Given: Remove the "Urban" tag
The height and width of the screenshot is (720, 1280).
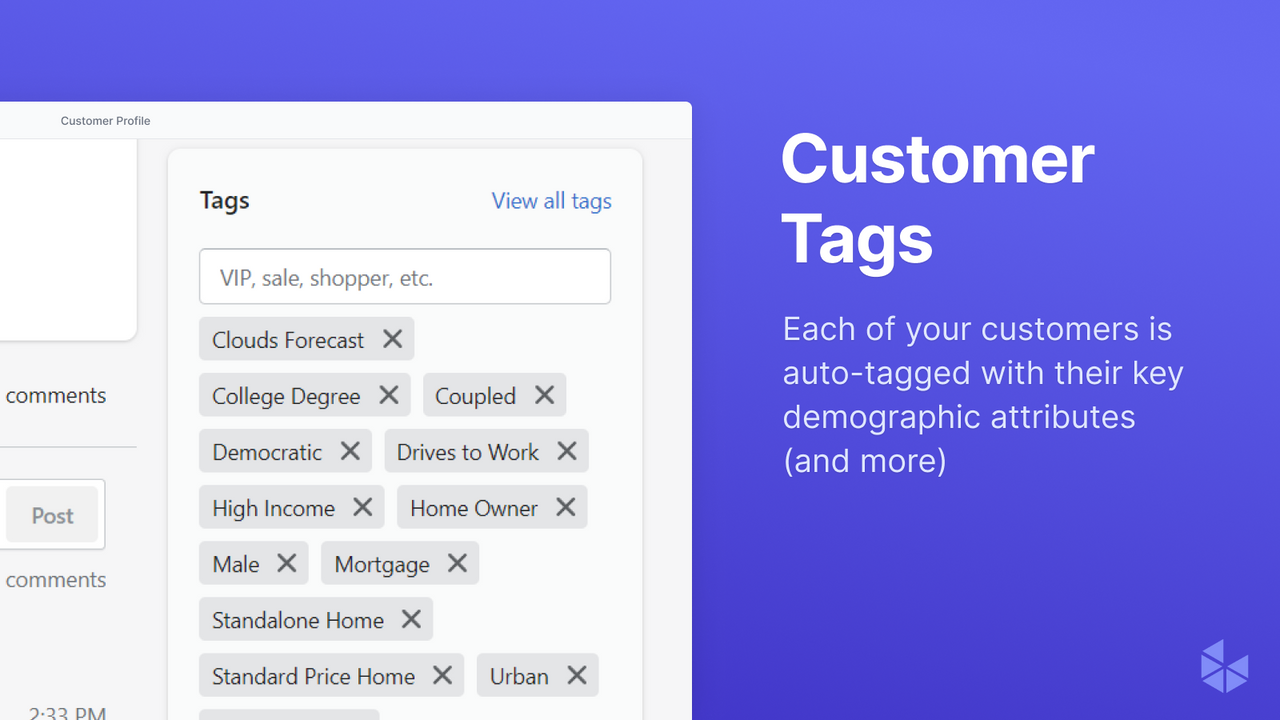Looking at the screenshot, I should [x=577, y=675].
